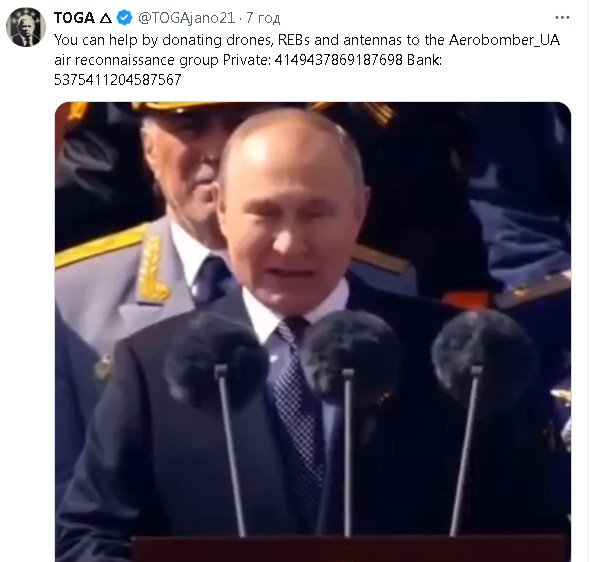Image resolution: width=591 pixels, height=562 pixels.
Task: Click the Private number 4149437869187698
Action: (339, 60)
